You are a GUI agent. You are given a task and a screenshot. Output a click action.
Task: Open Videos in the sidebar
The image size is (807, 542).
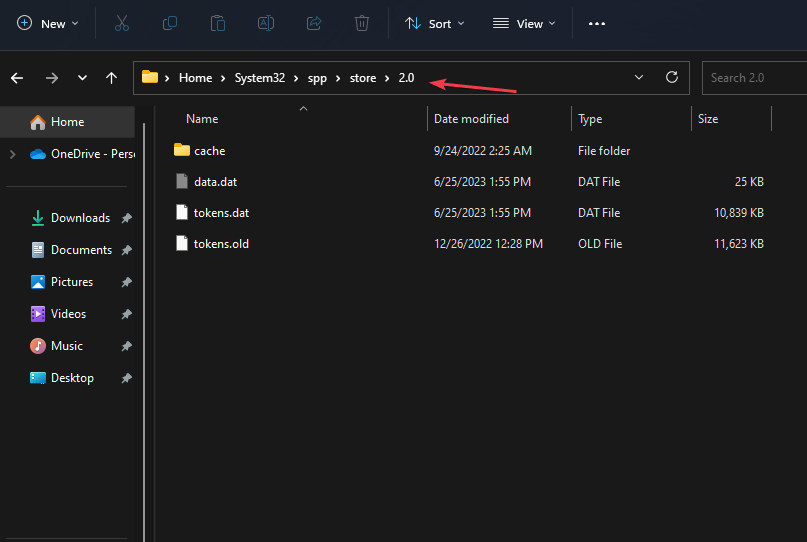click(x=58, y=314)
